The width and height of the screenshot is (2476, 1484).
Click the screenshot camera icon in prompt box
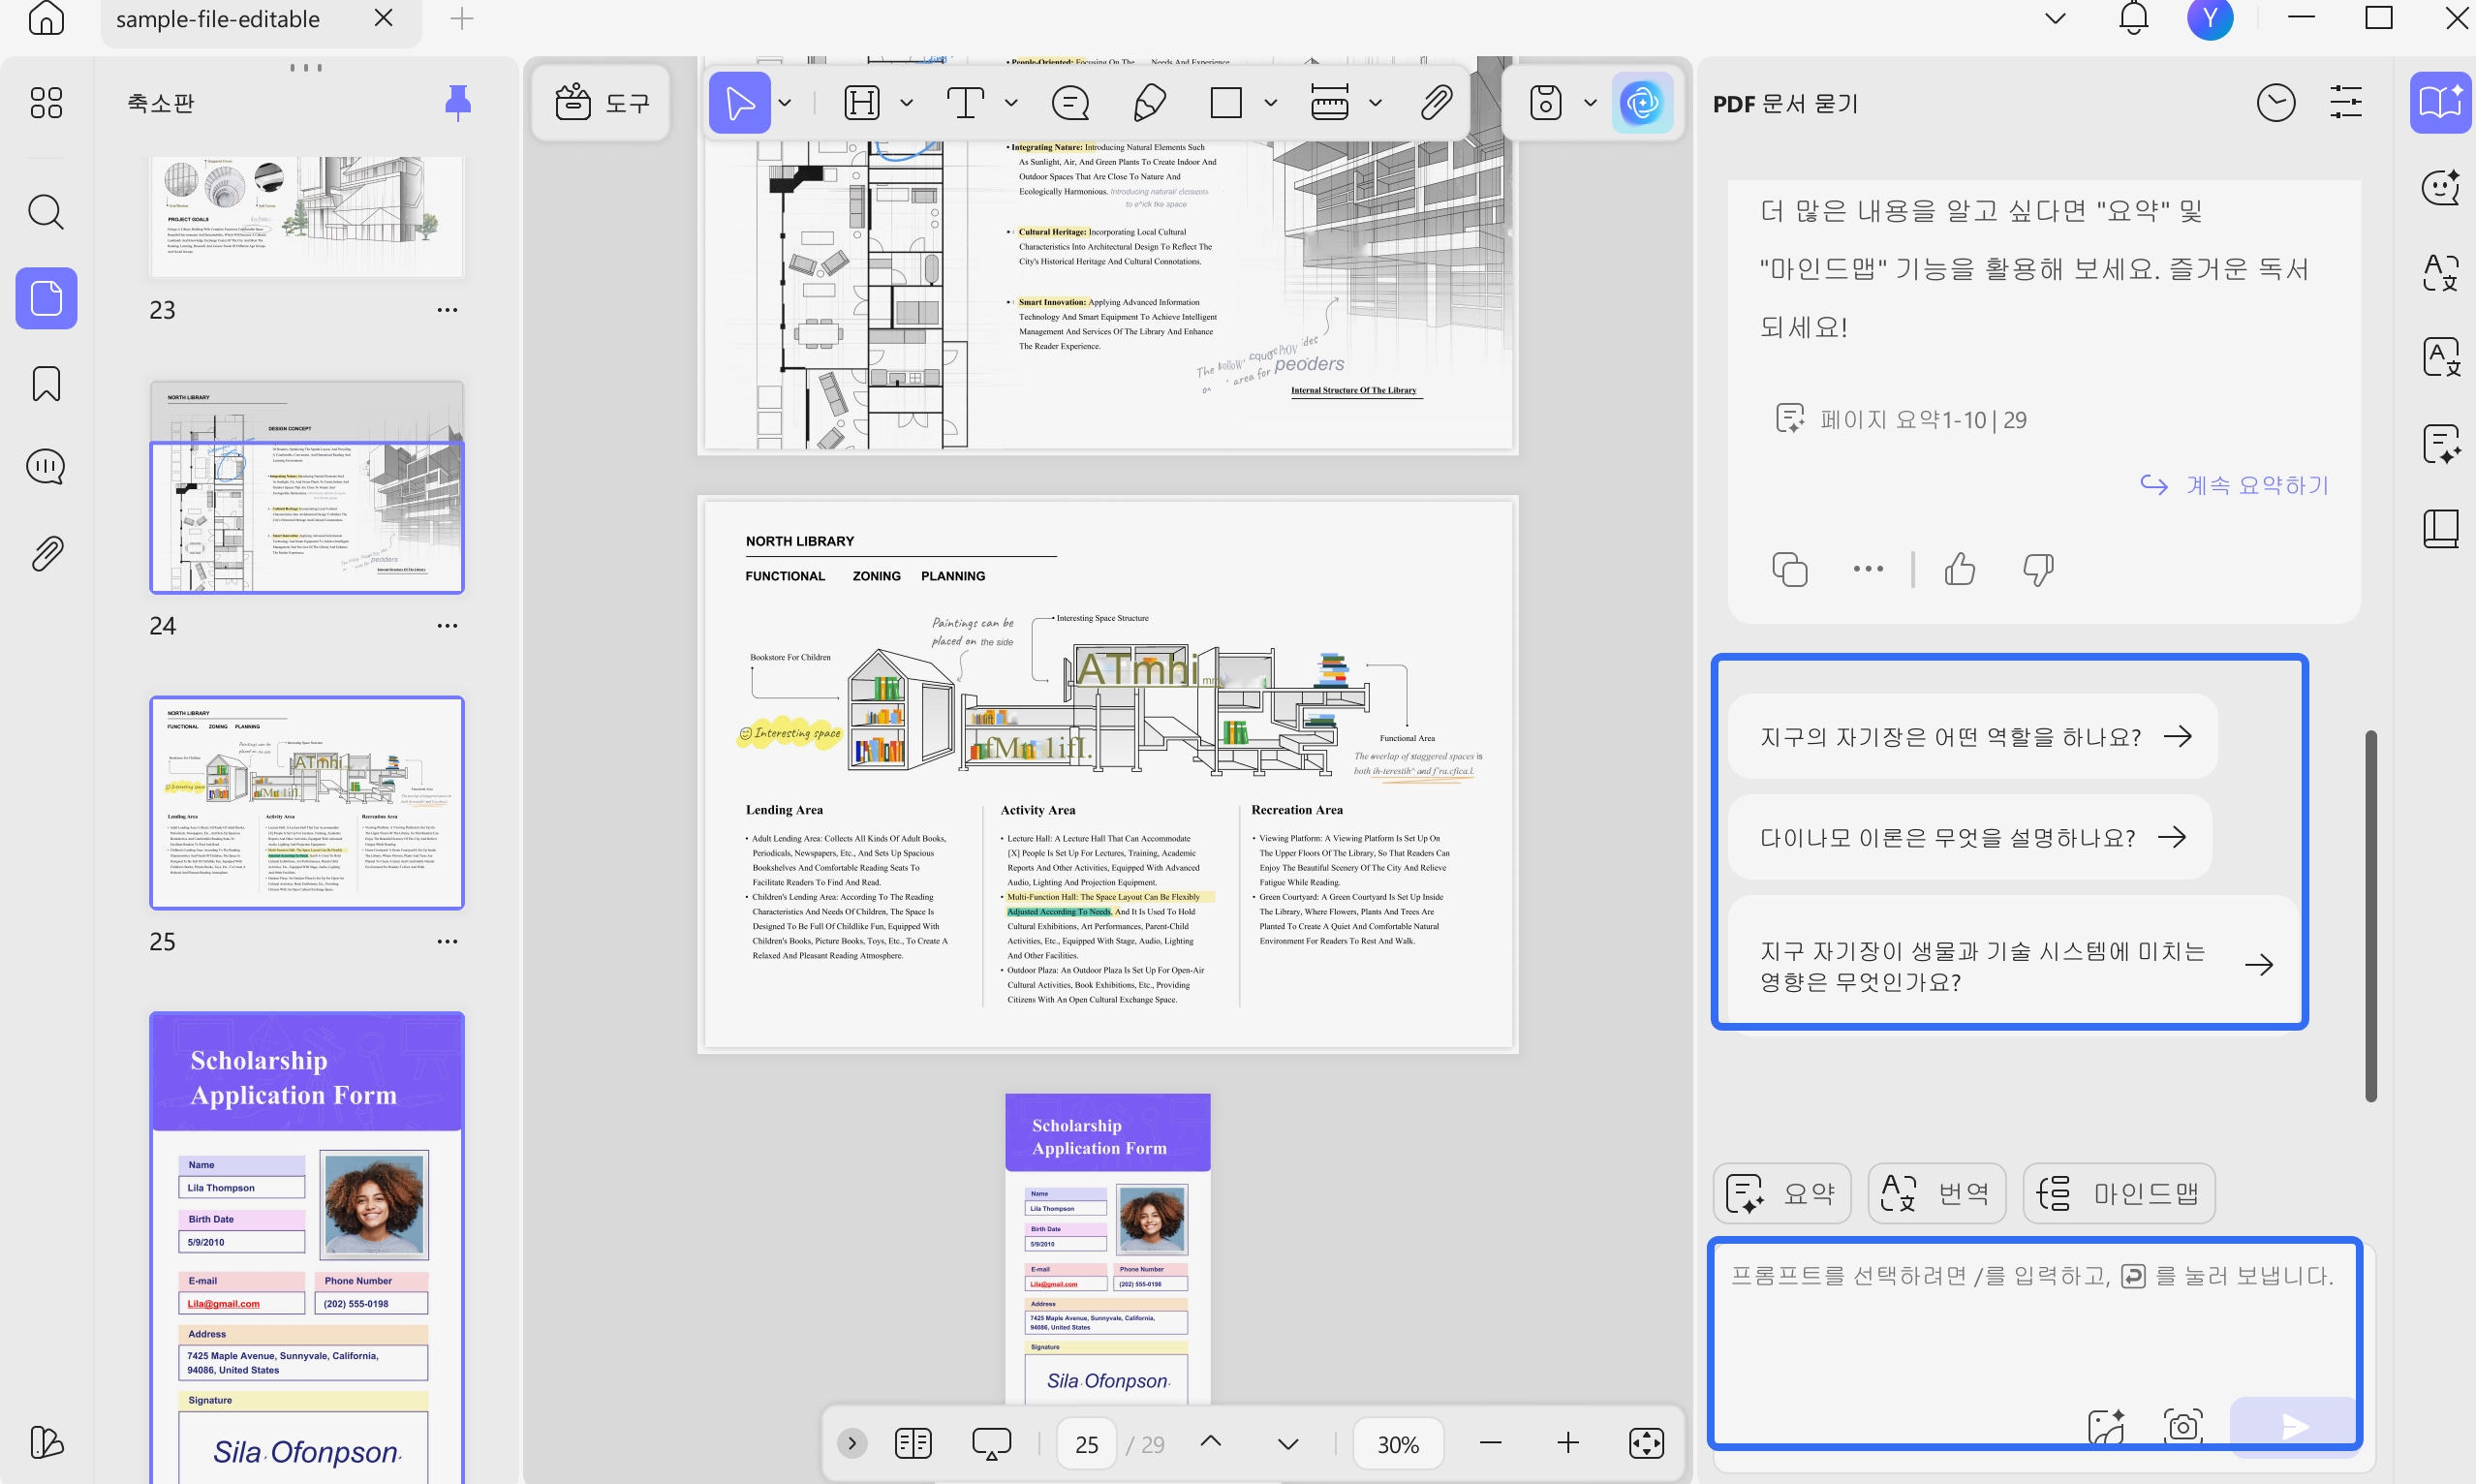[2182, 1426]
